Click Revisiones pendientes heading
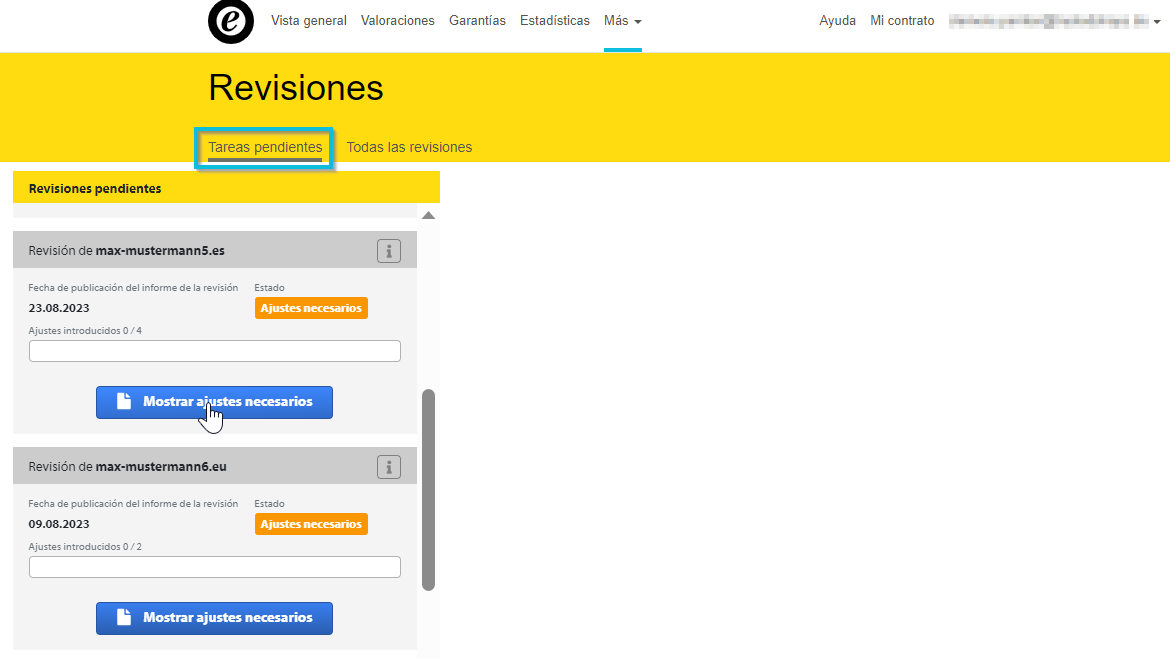This screenshot has height=659, width=1170. [x=95, y=189]
